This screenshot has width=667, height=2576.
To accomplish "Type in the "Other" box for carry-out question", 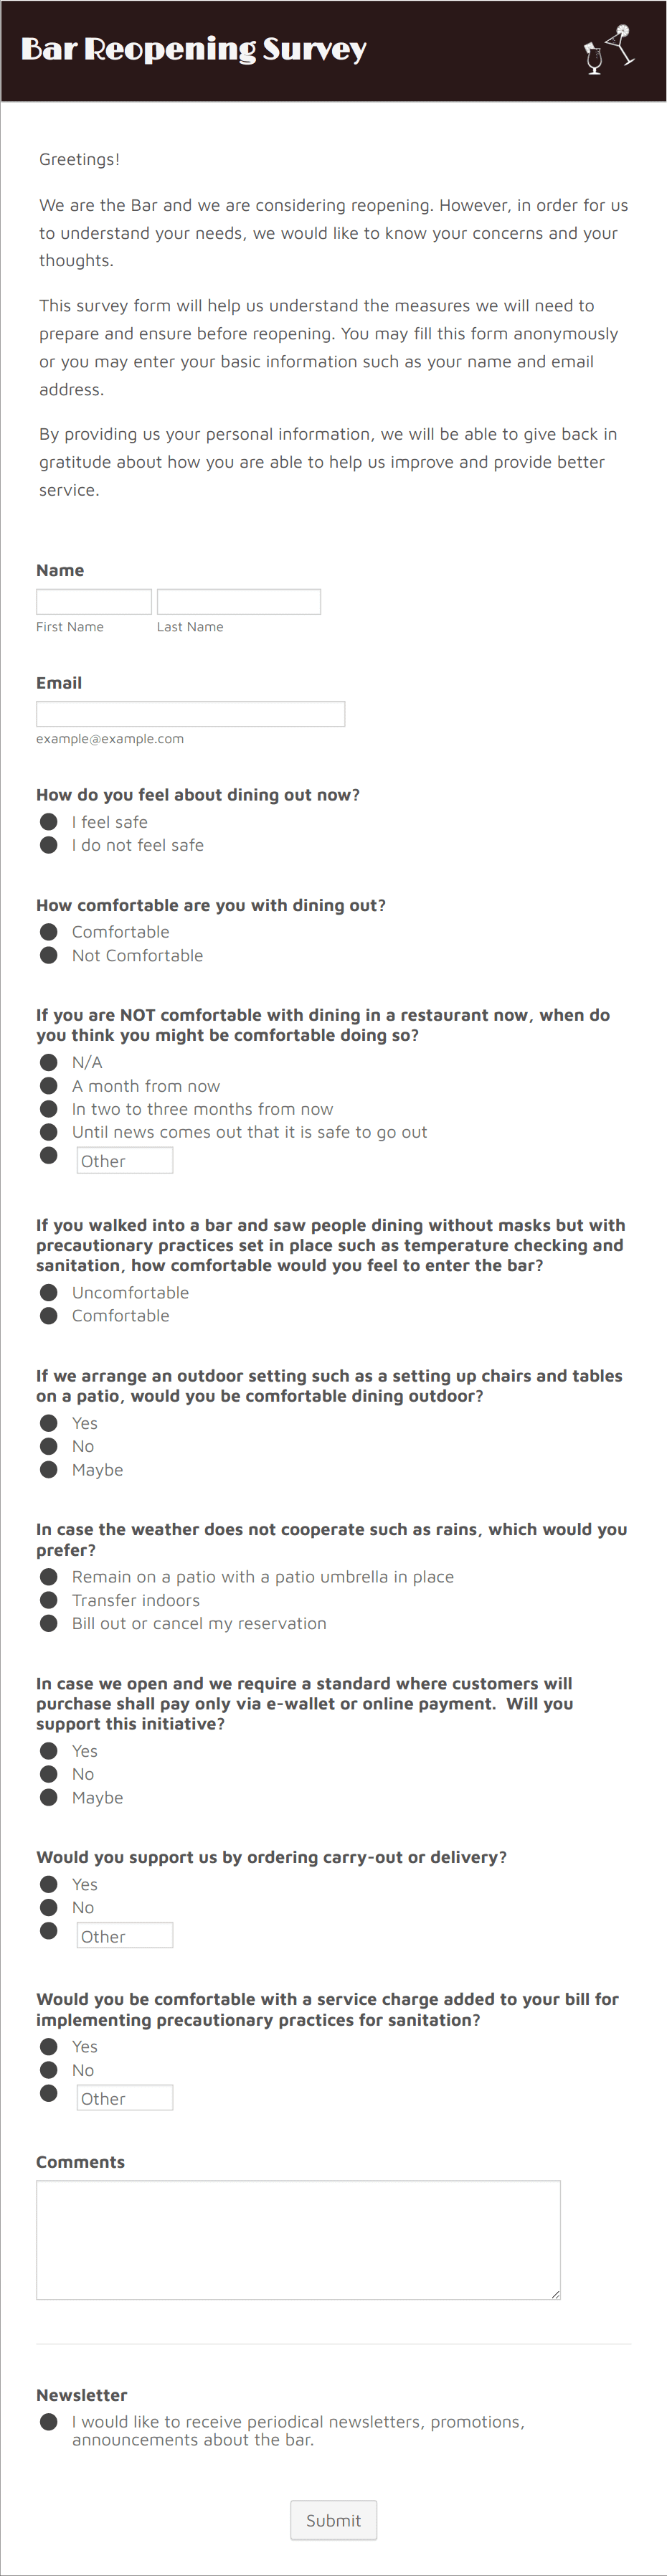I will coord(124,1934).
